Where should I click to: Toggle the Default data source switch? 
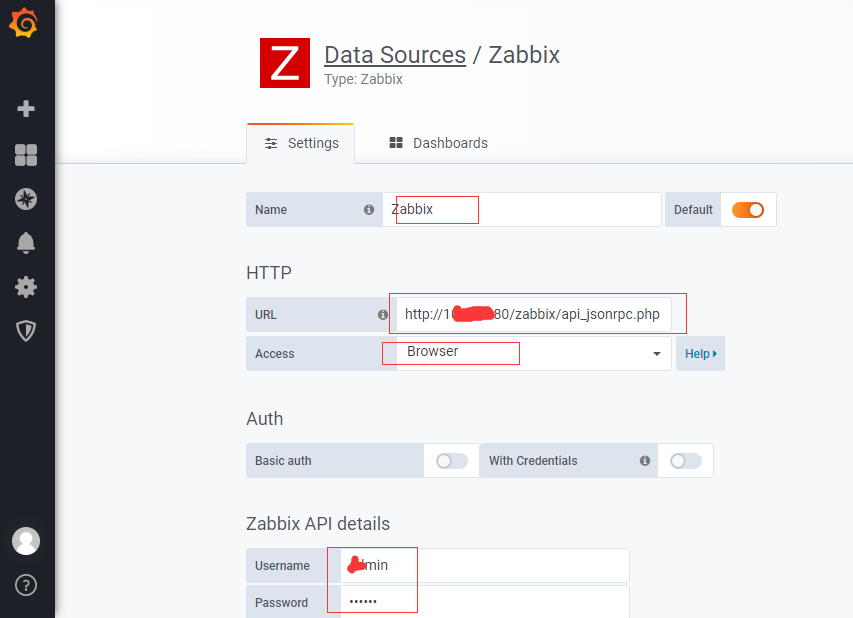[x=748, y=210]
